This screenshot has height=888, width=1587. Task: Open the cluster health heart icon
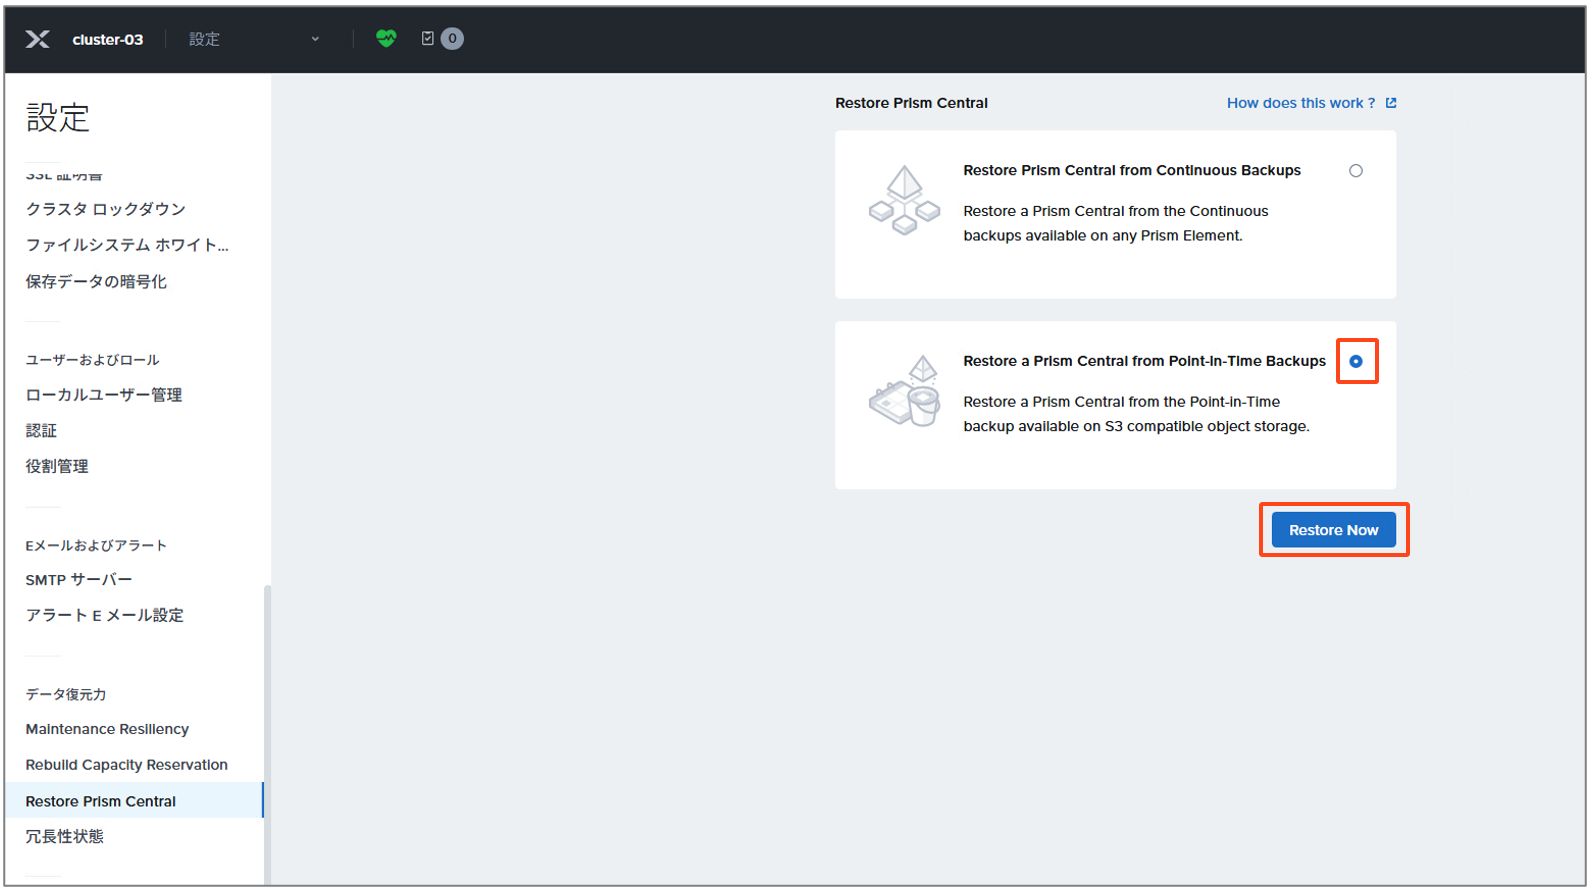pos(386,38)
